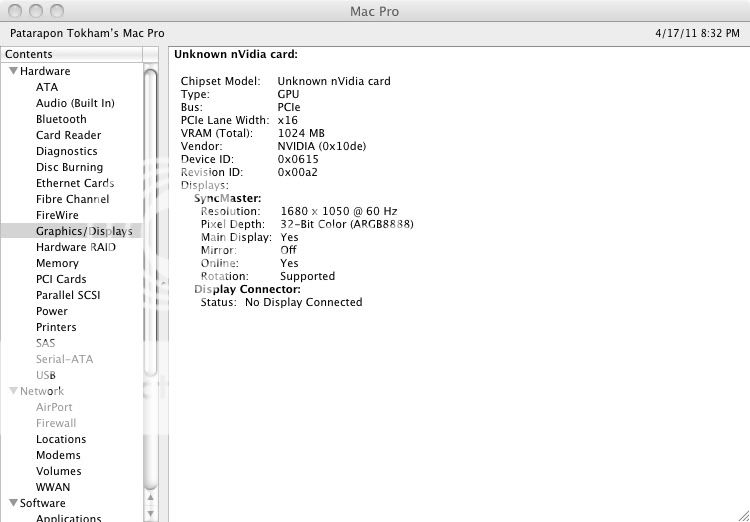This screenshot has height=522, width=750.
Task: Click the Software category label
Action: 43,503
